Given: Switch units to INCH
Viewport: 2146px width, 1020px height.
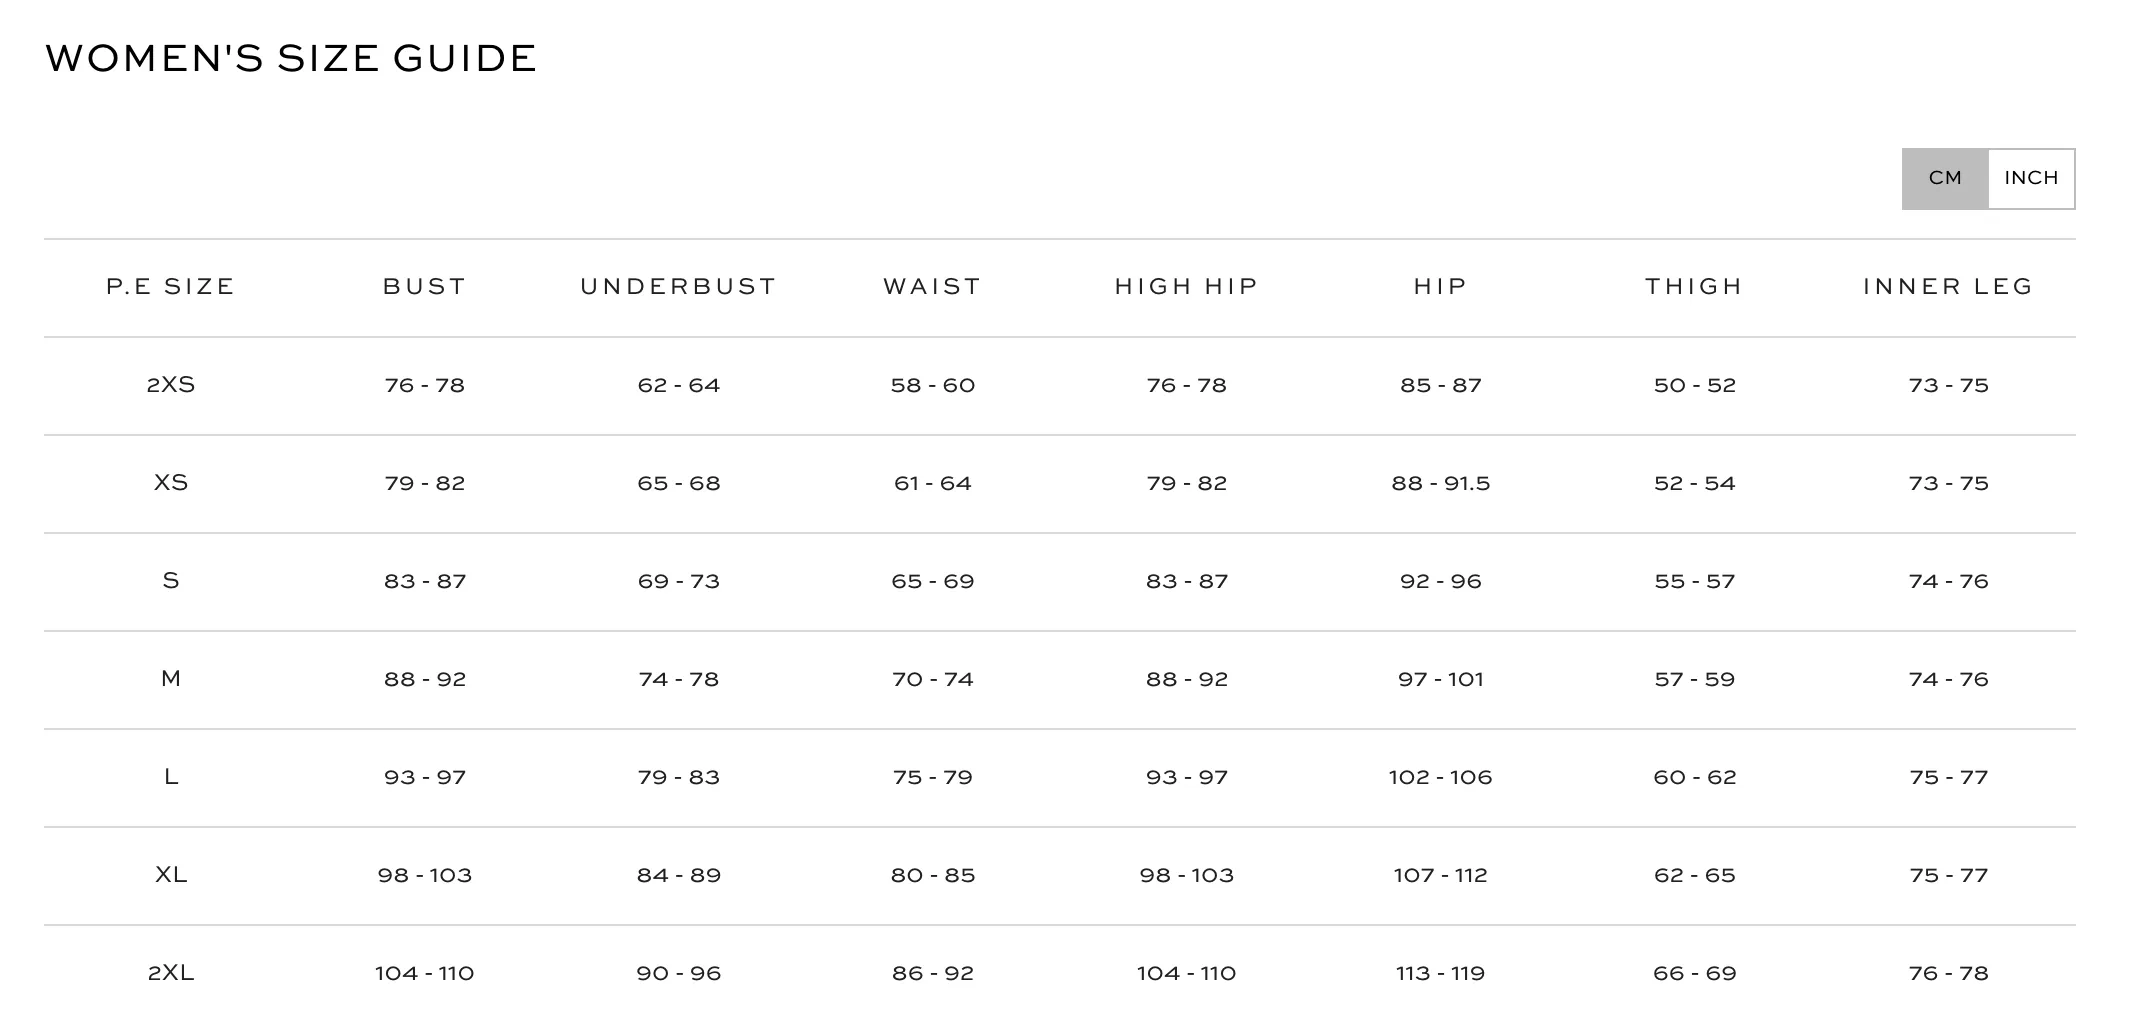Looking at the screenshot, I should tap(2031, 178).
